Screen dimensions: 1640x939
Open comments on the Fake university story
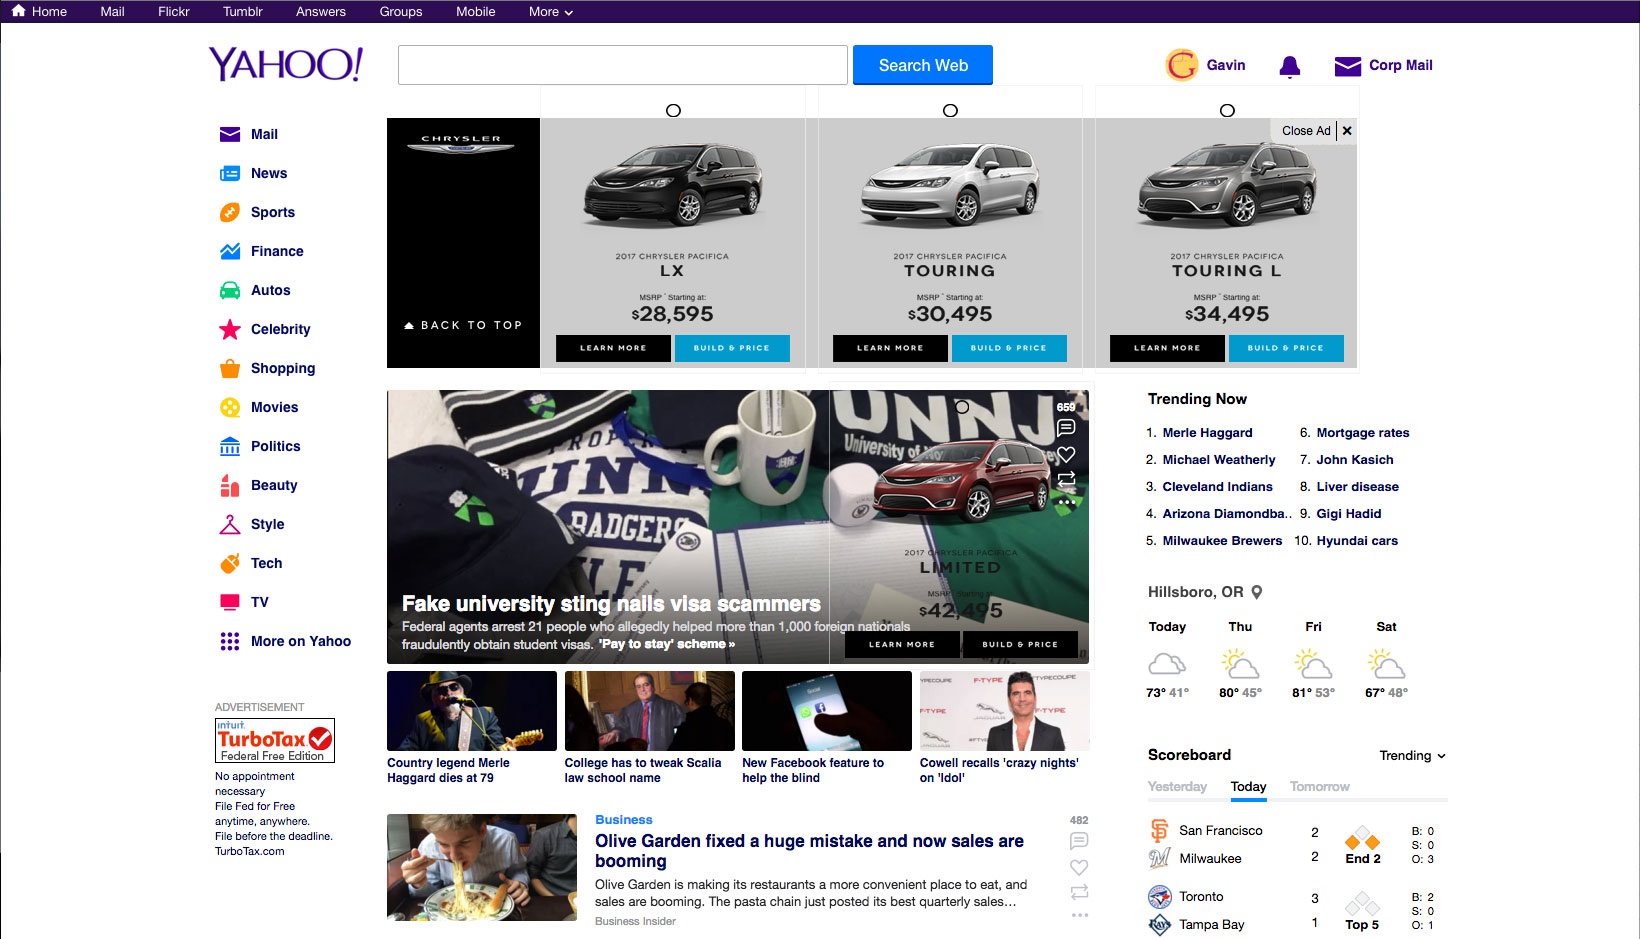1066,428
